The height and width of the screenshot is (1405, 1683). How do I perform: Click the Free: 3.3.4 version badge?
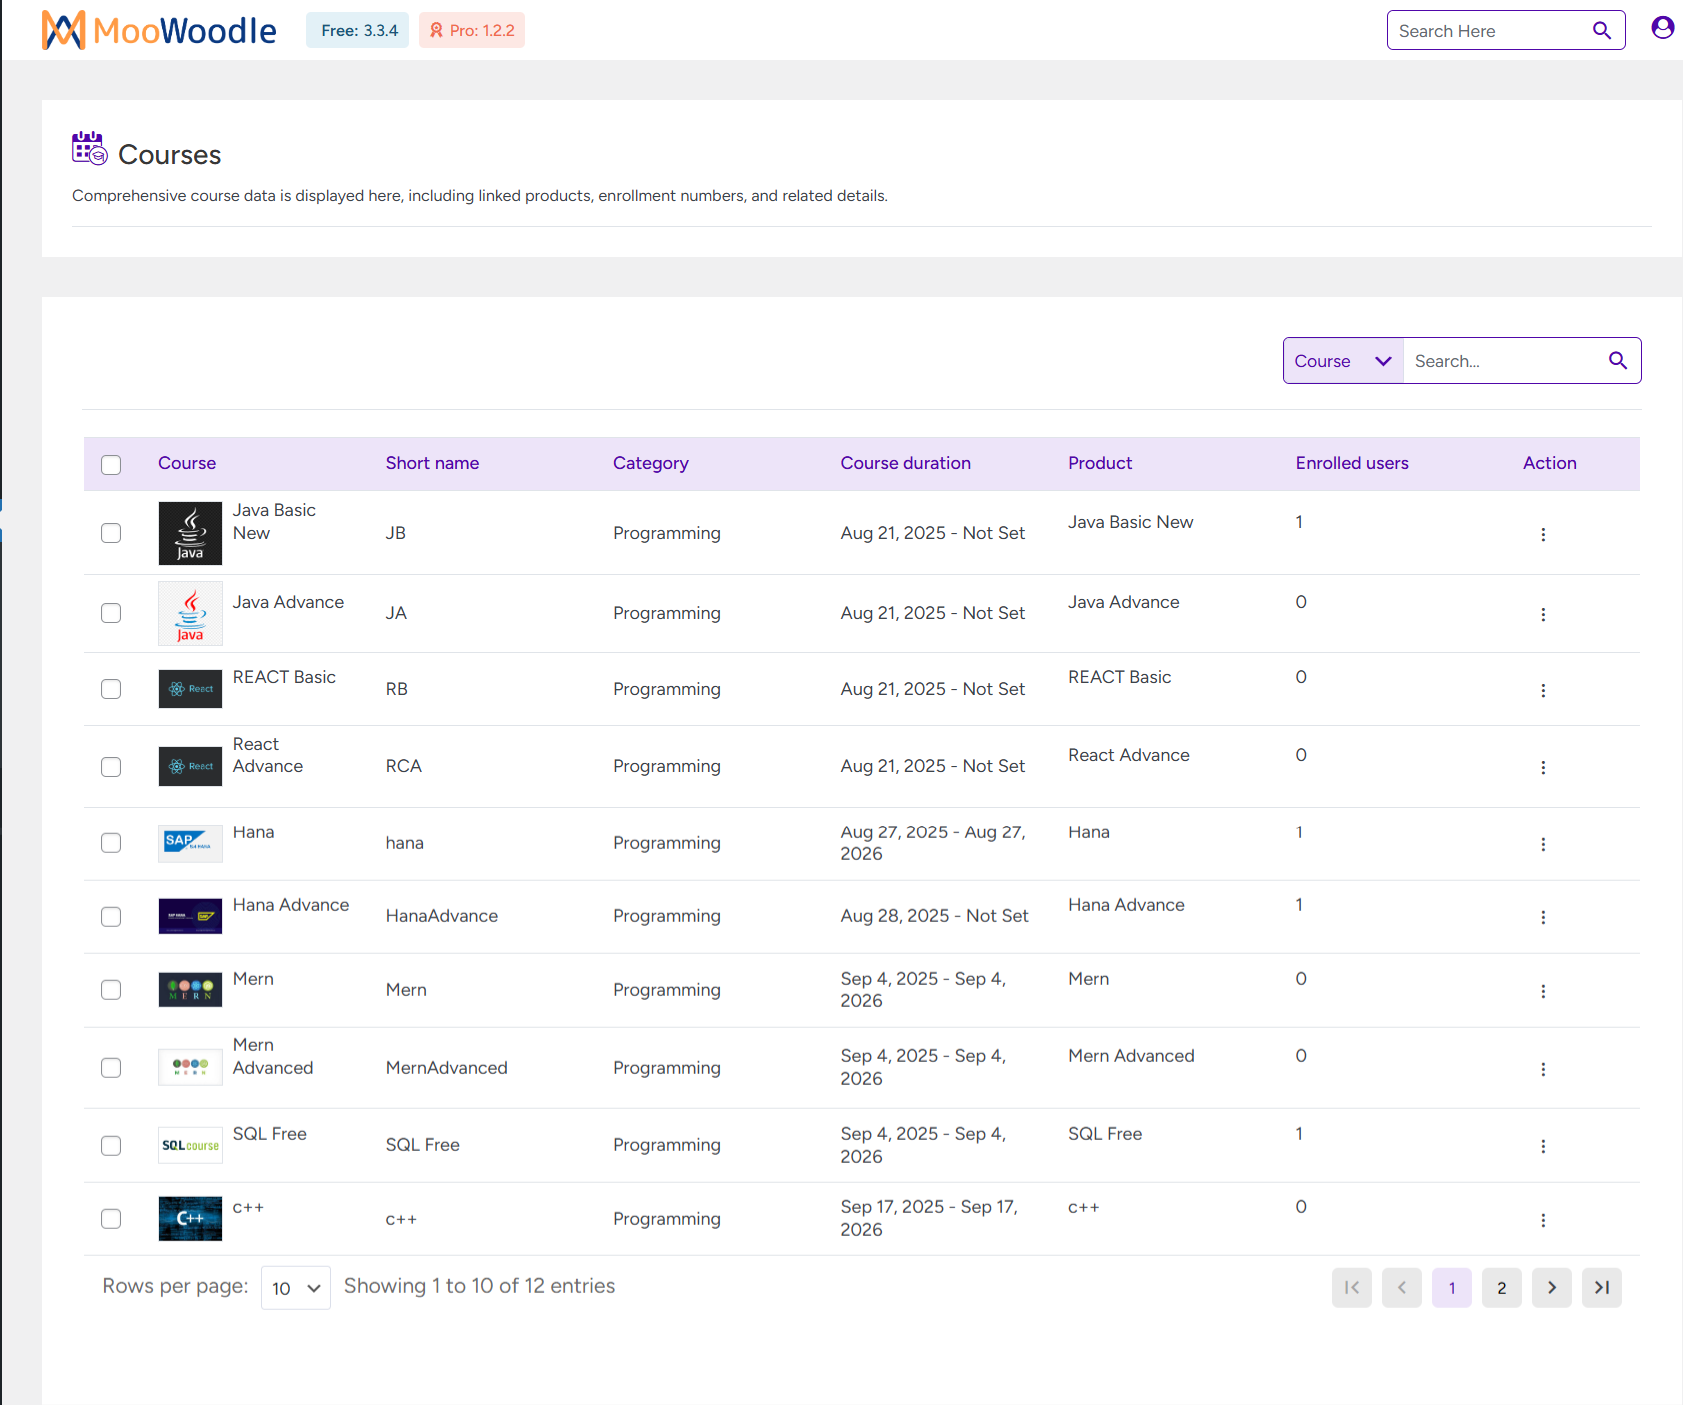[356, 30]
